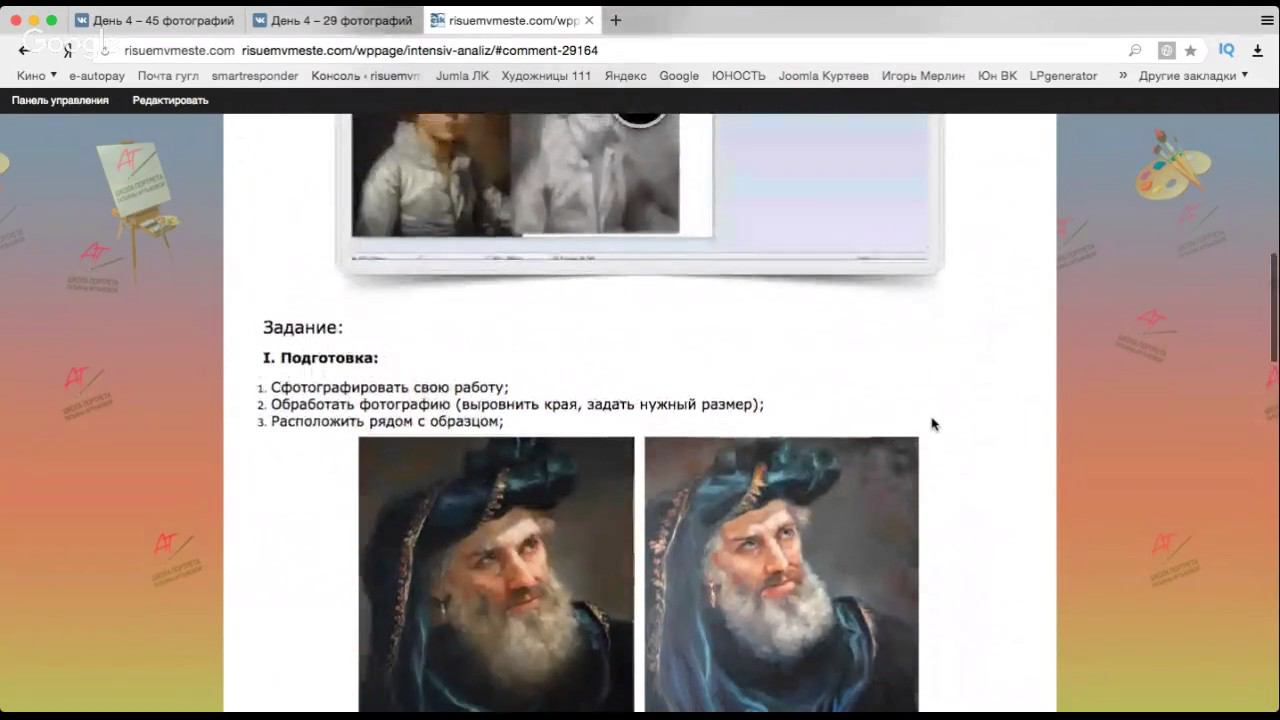Select the risuemvmeste.com/wpp tab
1280x720 pixels.
point(512,20)
